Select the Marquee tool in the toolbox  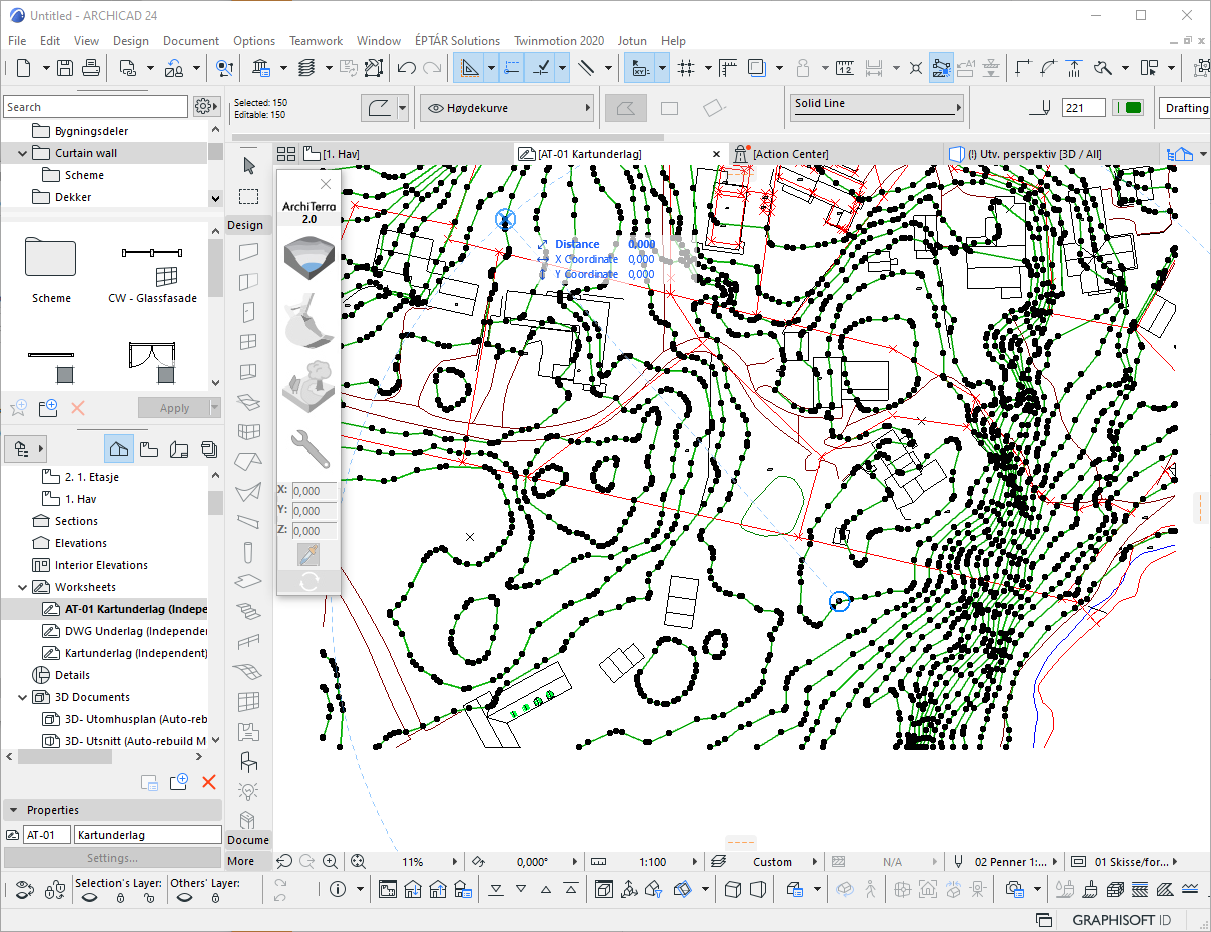pyautogui.click(x=248, y=196)
